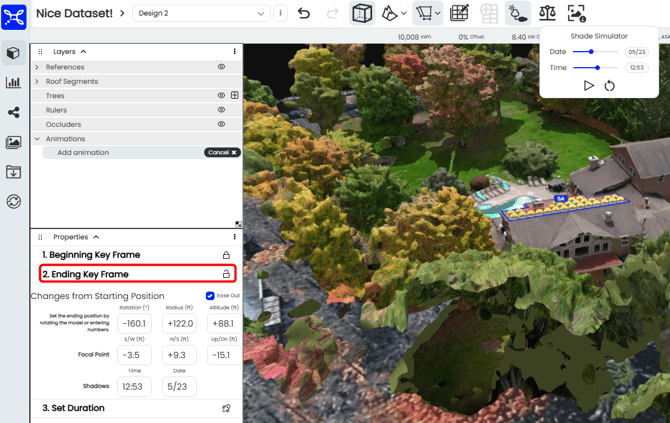Uncheck the Ease Out checkbox
The width and height of the screenshot is (670, 423).
click(x=210, y=296)
